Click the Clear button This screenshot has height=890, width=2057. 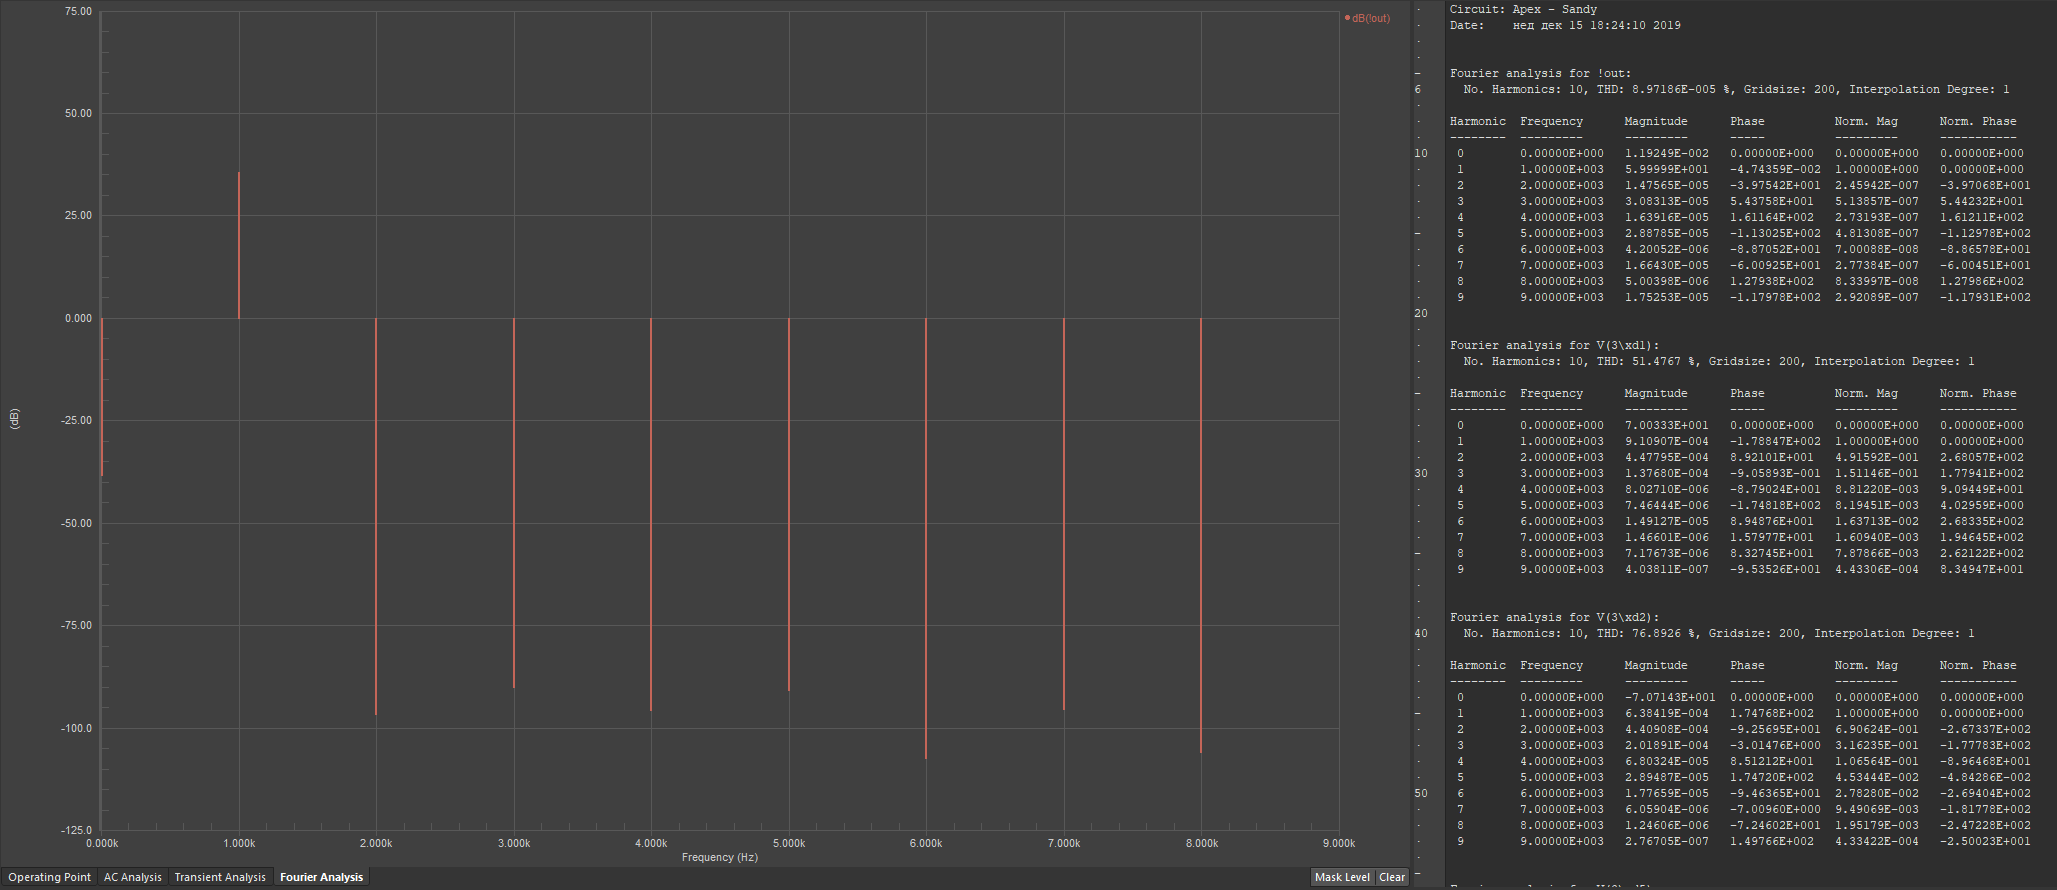(x=1392, y=877)
